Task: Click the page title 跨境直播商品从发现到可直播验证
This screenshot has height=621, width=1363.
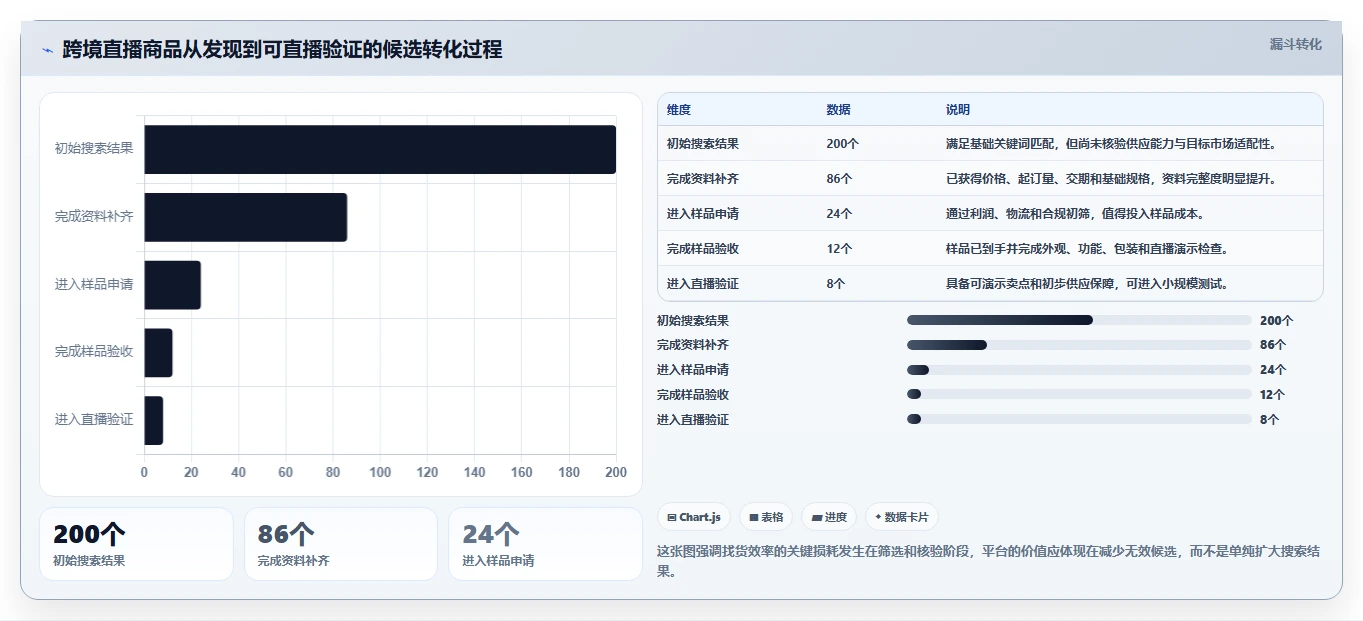Action: (x=282, y=49)
